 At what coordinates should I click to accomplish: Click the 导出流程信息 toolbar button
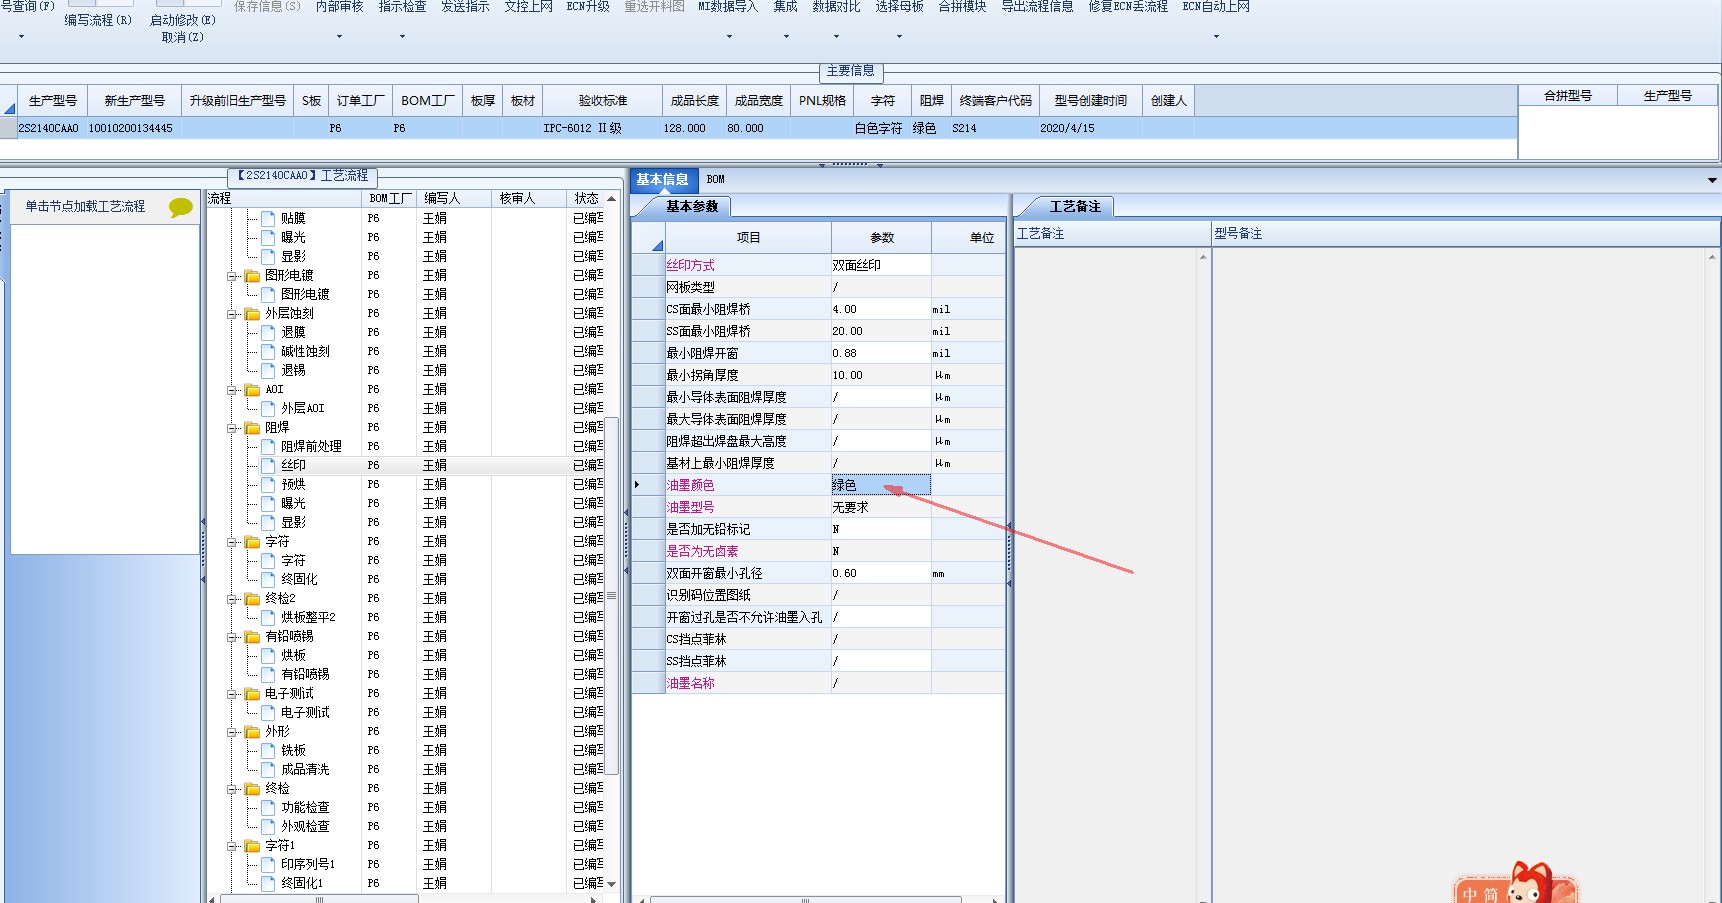(x=1037, y=7)
